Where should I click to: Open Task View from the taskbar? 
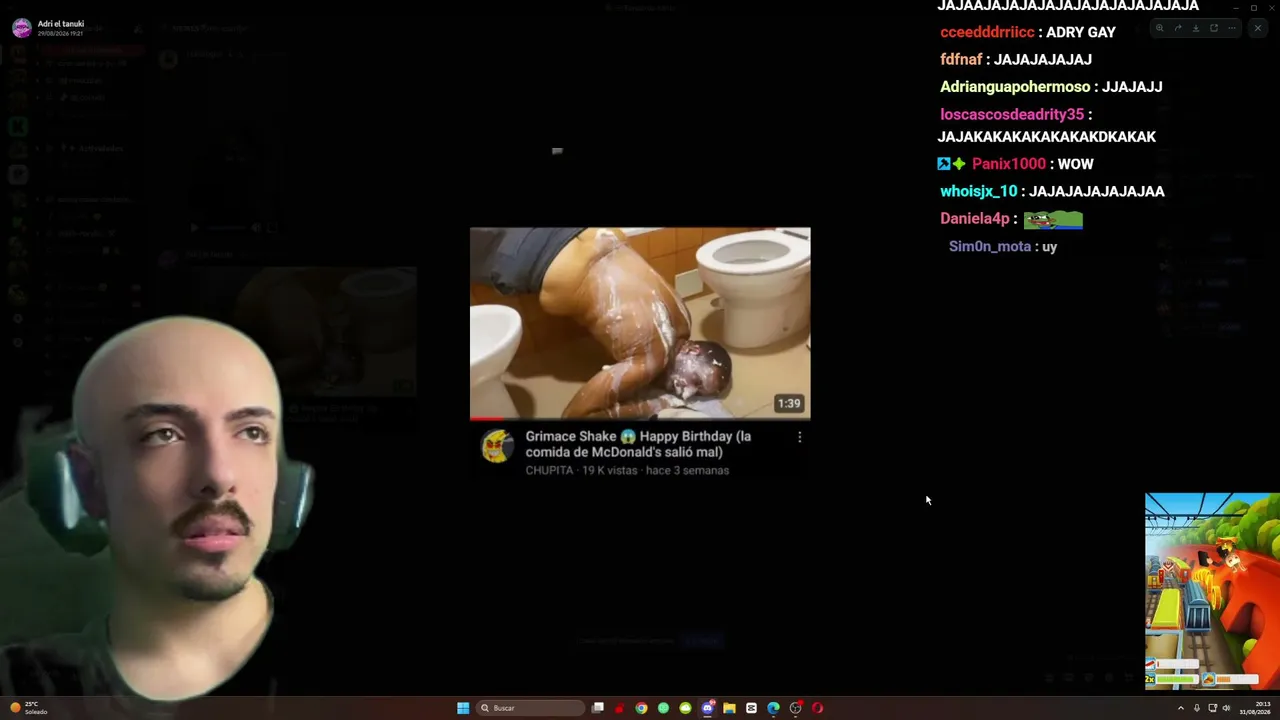pyautogui.click(x=598, y=708)
